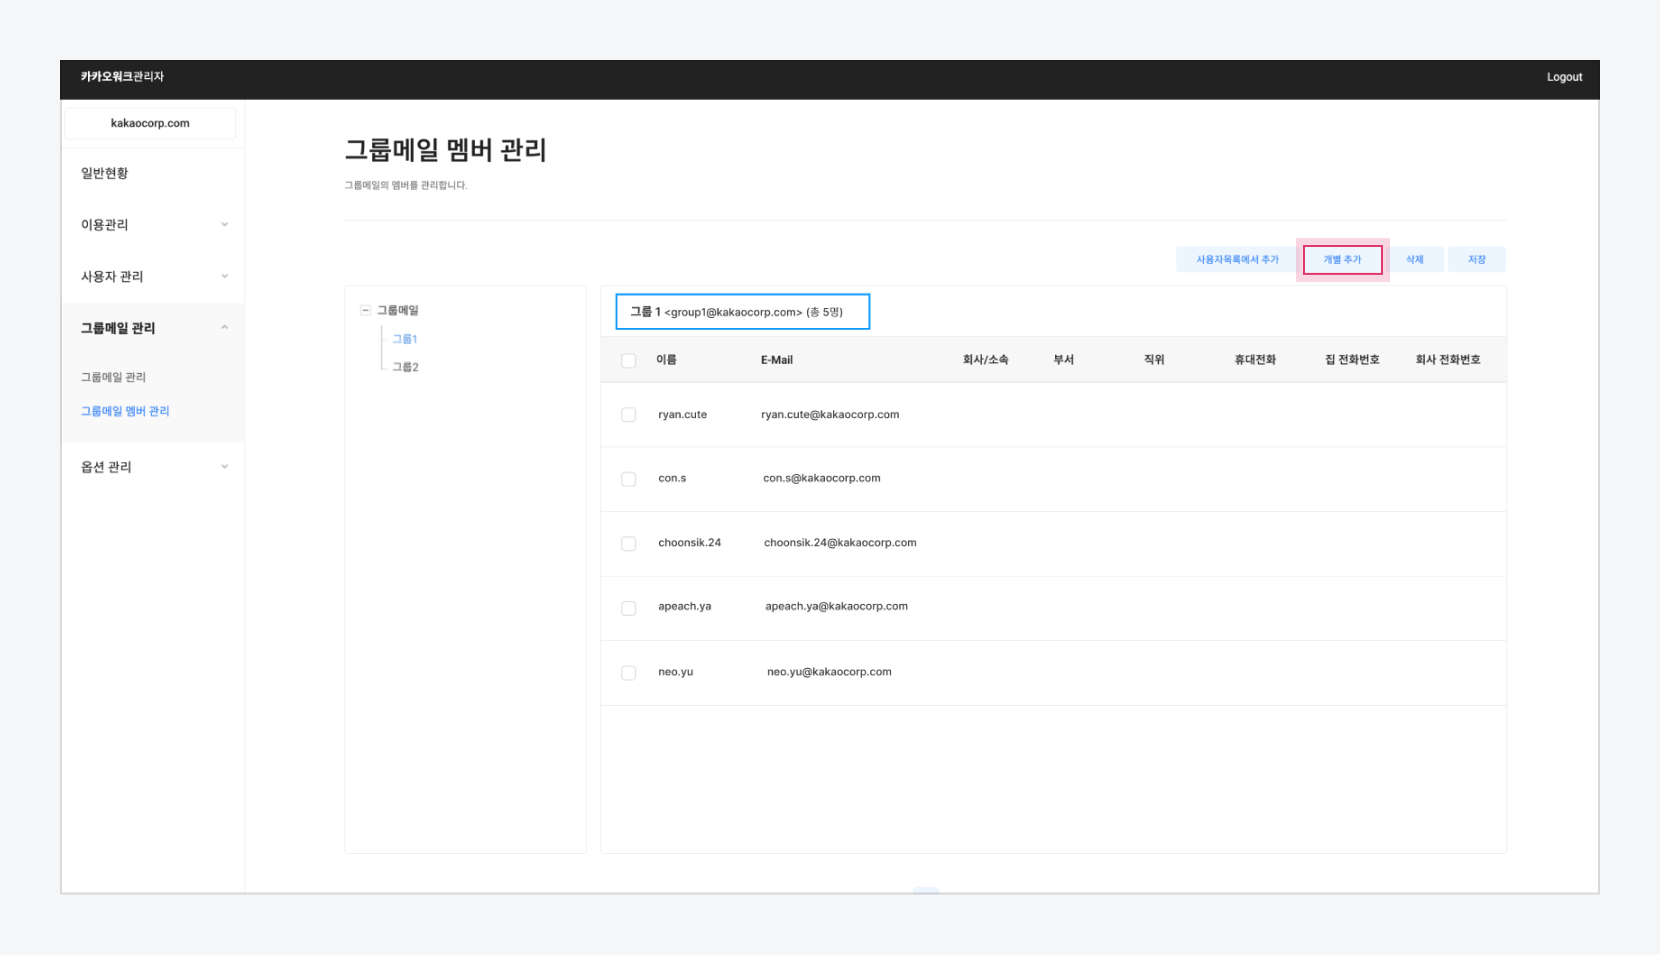Select the ryan.cute member checkbox
1660x955 pixels.
[628, 415]
